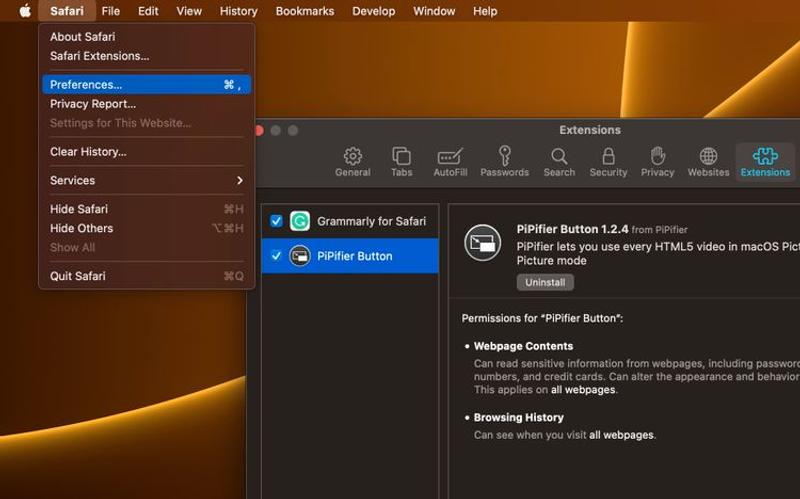Click the large PiPifier extension icon

point(483,243)
